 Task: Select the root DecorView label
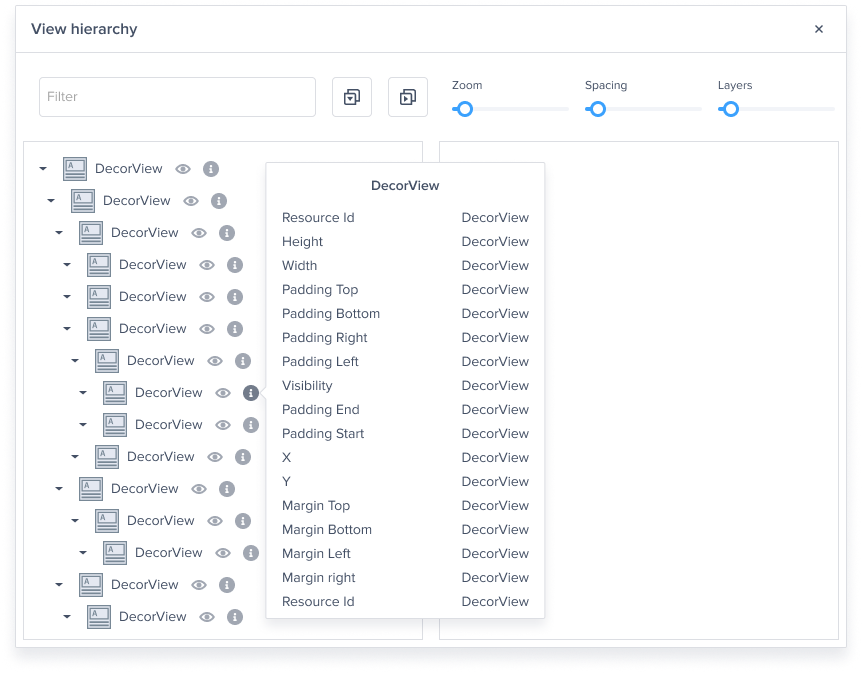click(x=129, y=169)
